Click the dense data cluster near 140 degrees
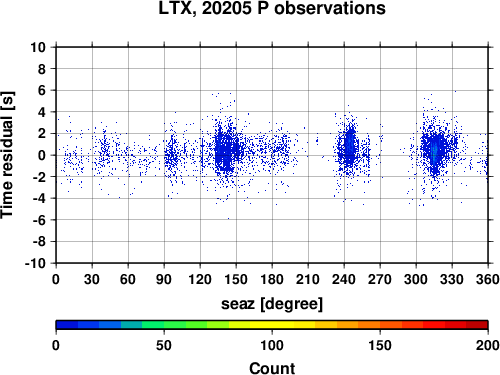Screen dimensions: 500x375 225,150
